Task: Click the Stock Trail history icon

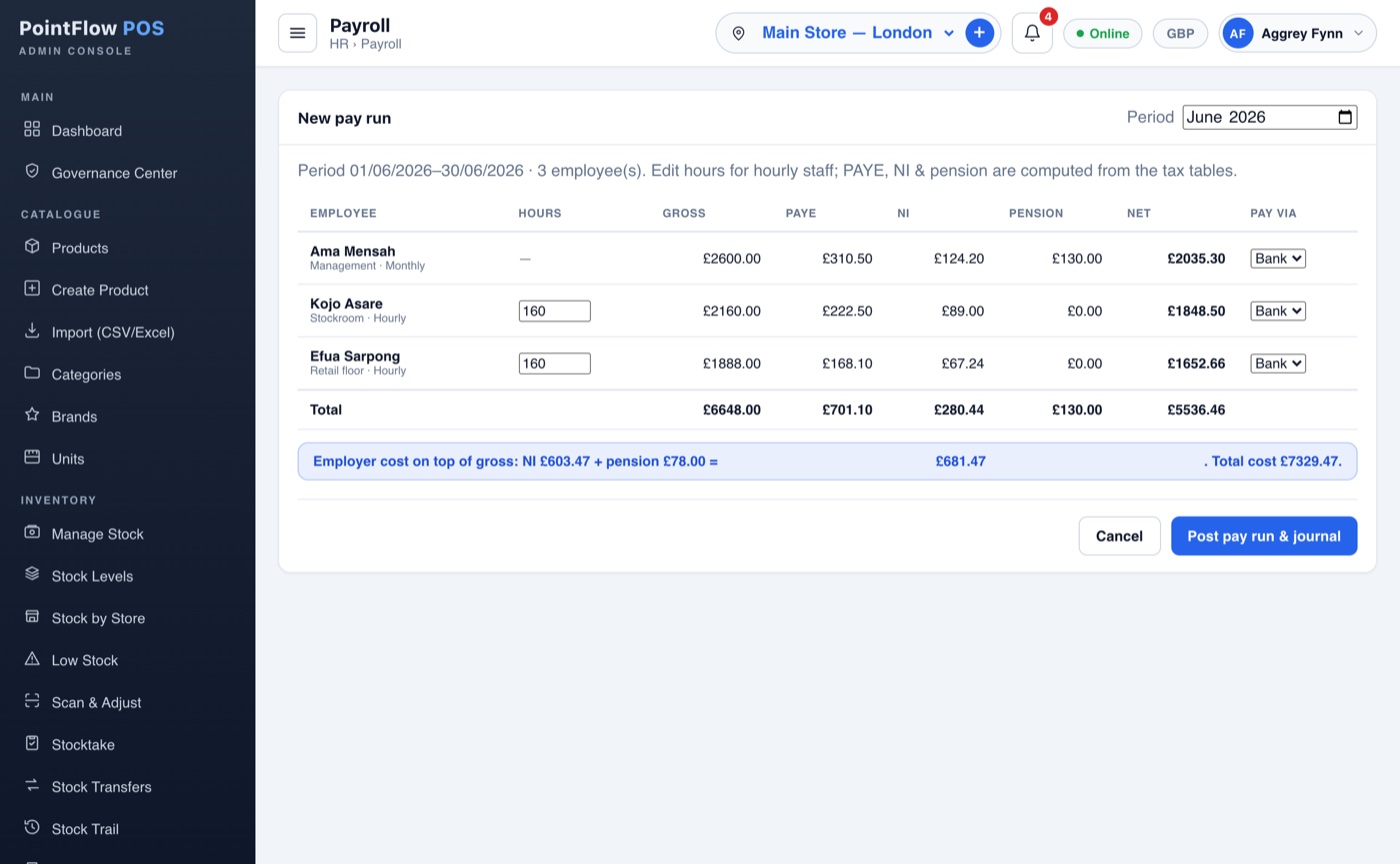Action: pyautogui.click(x=32, y=828)
